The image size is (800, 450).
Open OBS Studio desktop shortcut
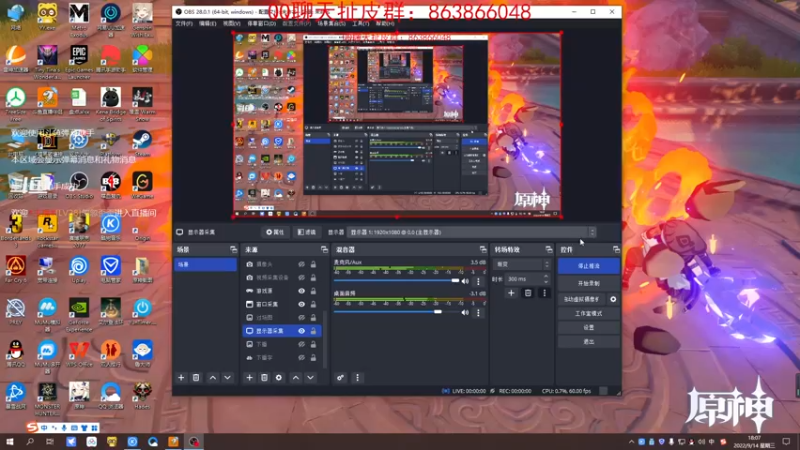pos(79,186)
